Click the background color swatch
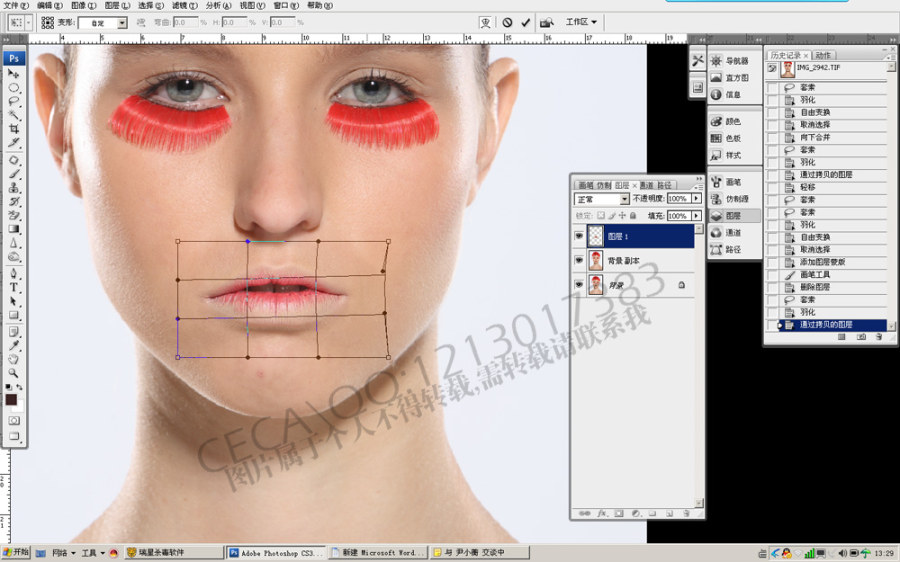Image resolution: width=900 pixels, height=562 pixels. (18, 406)
